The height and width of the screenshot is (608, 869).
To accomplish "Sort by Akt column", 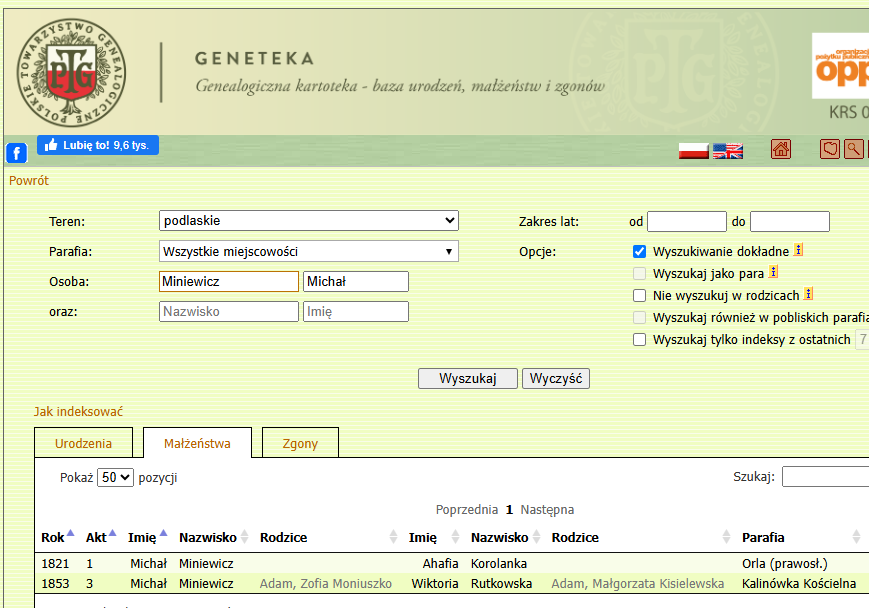I will pyautogui.click(x=101, y=537).
